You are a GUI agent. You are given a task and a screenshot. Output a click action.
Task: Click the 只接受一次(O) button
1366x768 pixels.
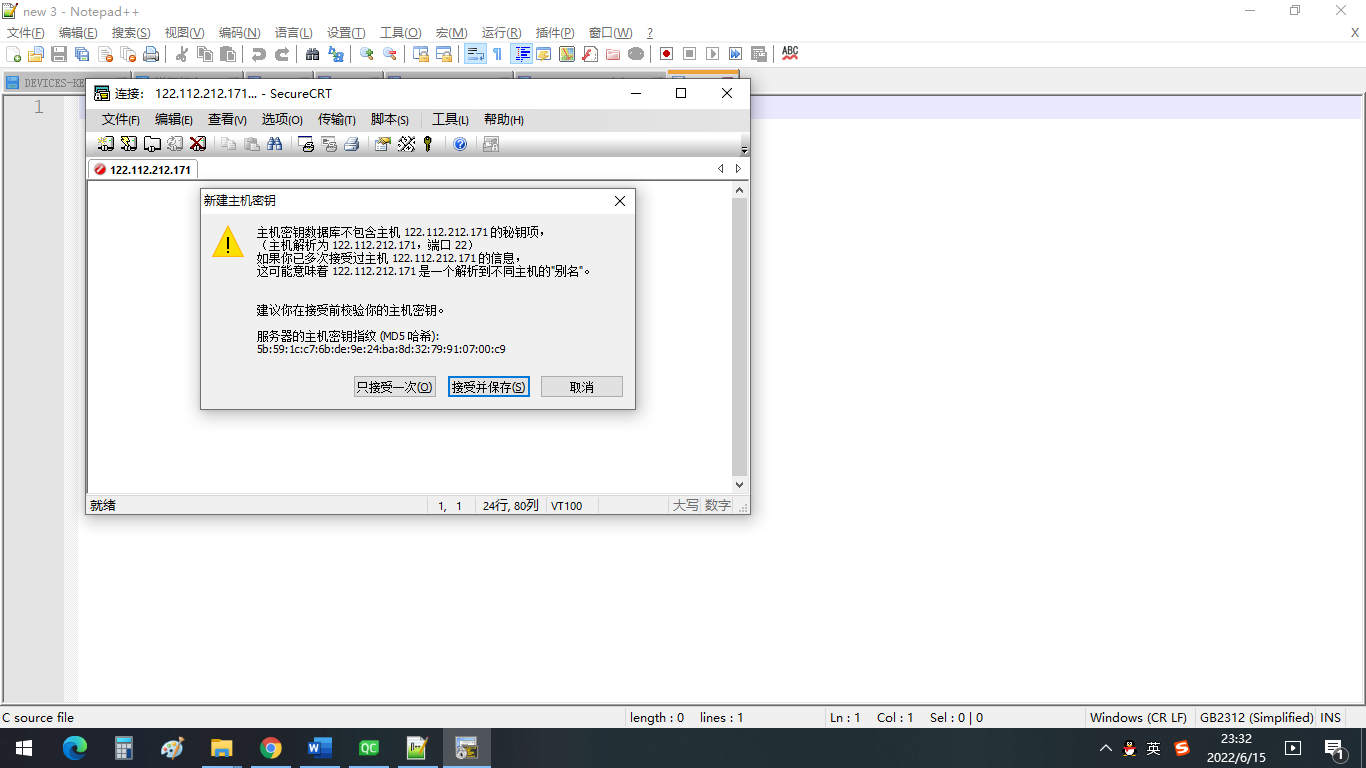click(395, 387)
